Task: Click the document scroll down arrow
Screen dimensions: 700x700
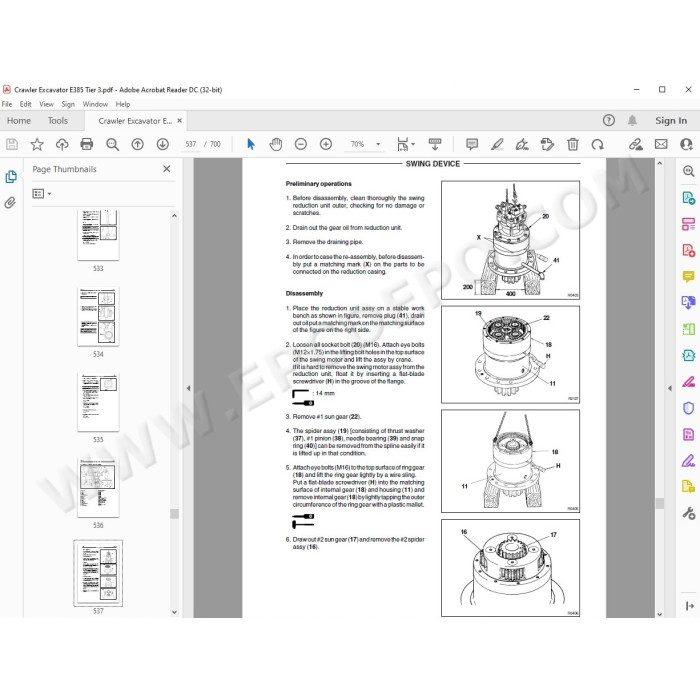Action: pos(660,614)
